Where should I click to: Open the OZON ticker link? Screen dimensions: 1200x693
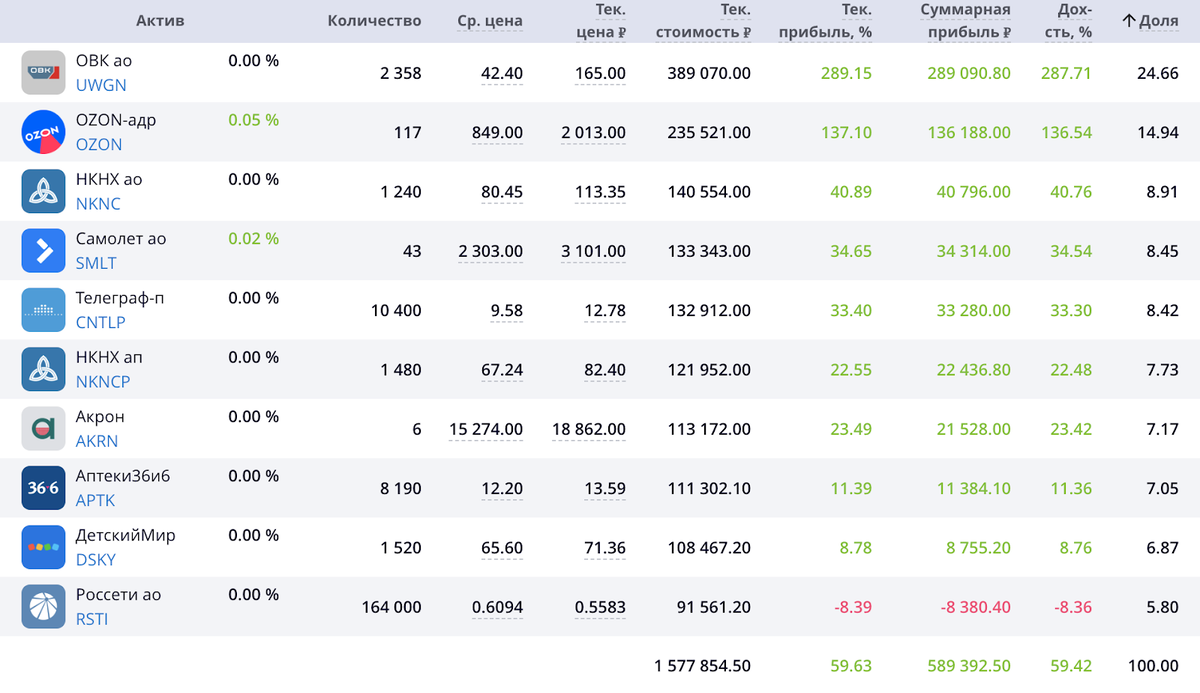point(99,144)
